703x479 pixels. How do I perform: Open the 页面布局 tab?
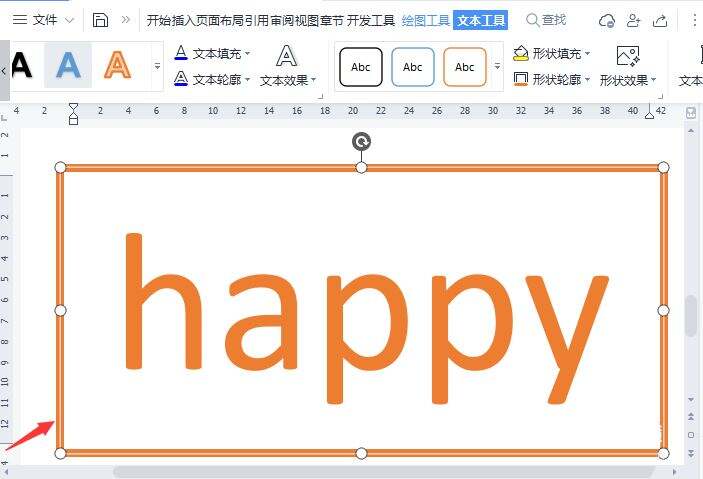220,21
